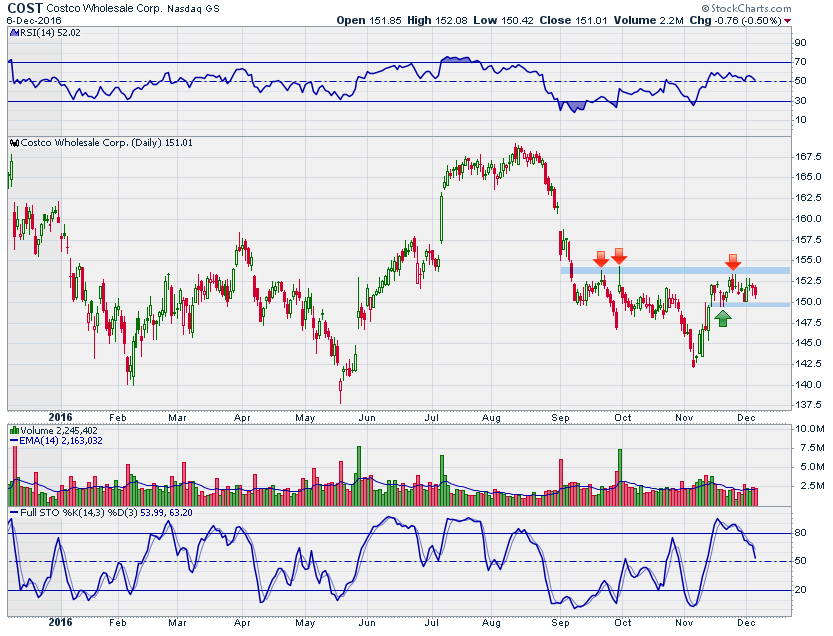Click the 7.5M volume axis label
833x636 pixels.
coord(812,448)
